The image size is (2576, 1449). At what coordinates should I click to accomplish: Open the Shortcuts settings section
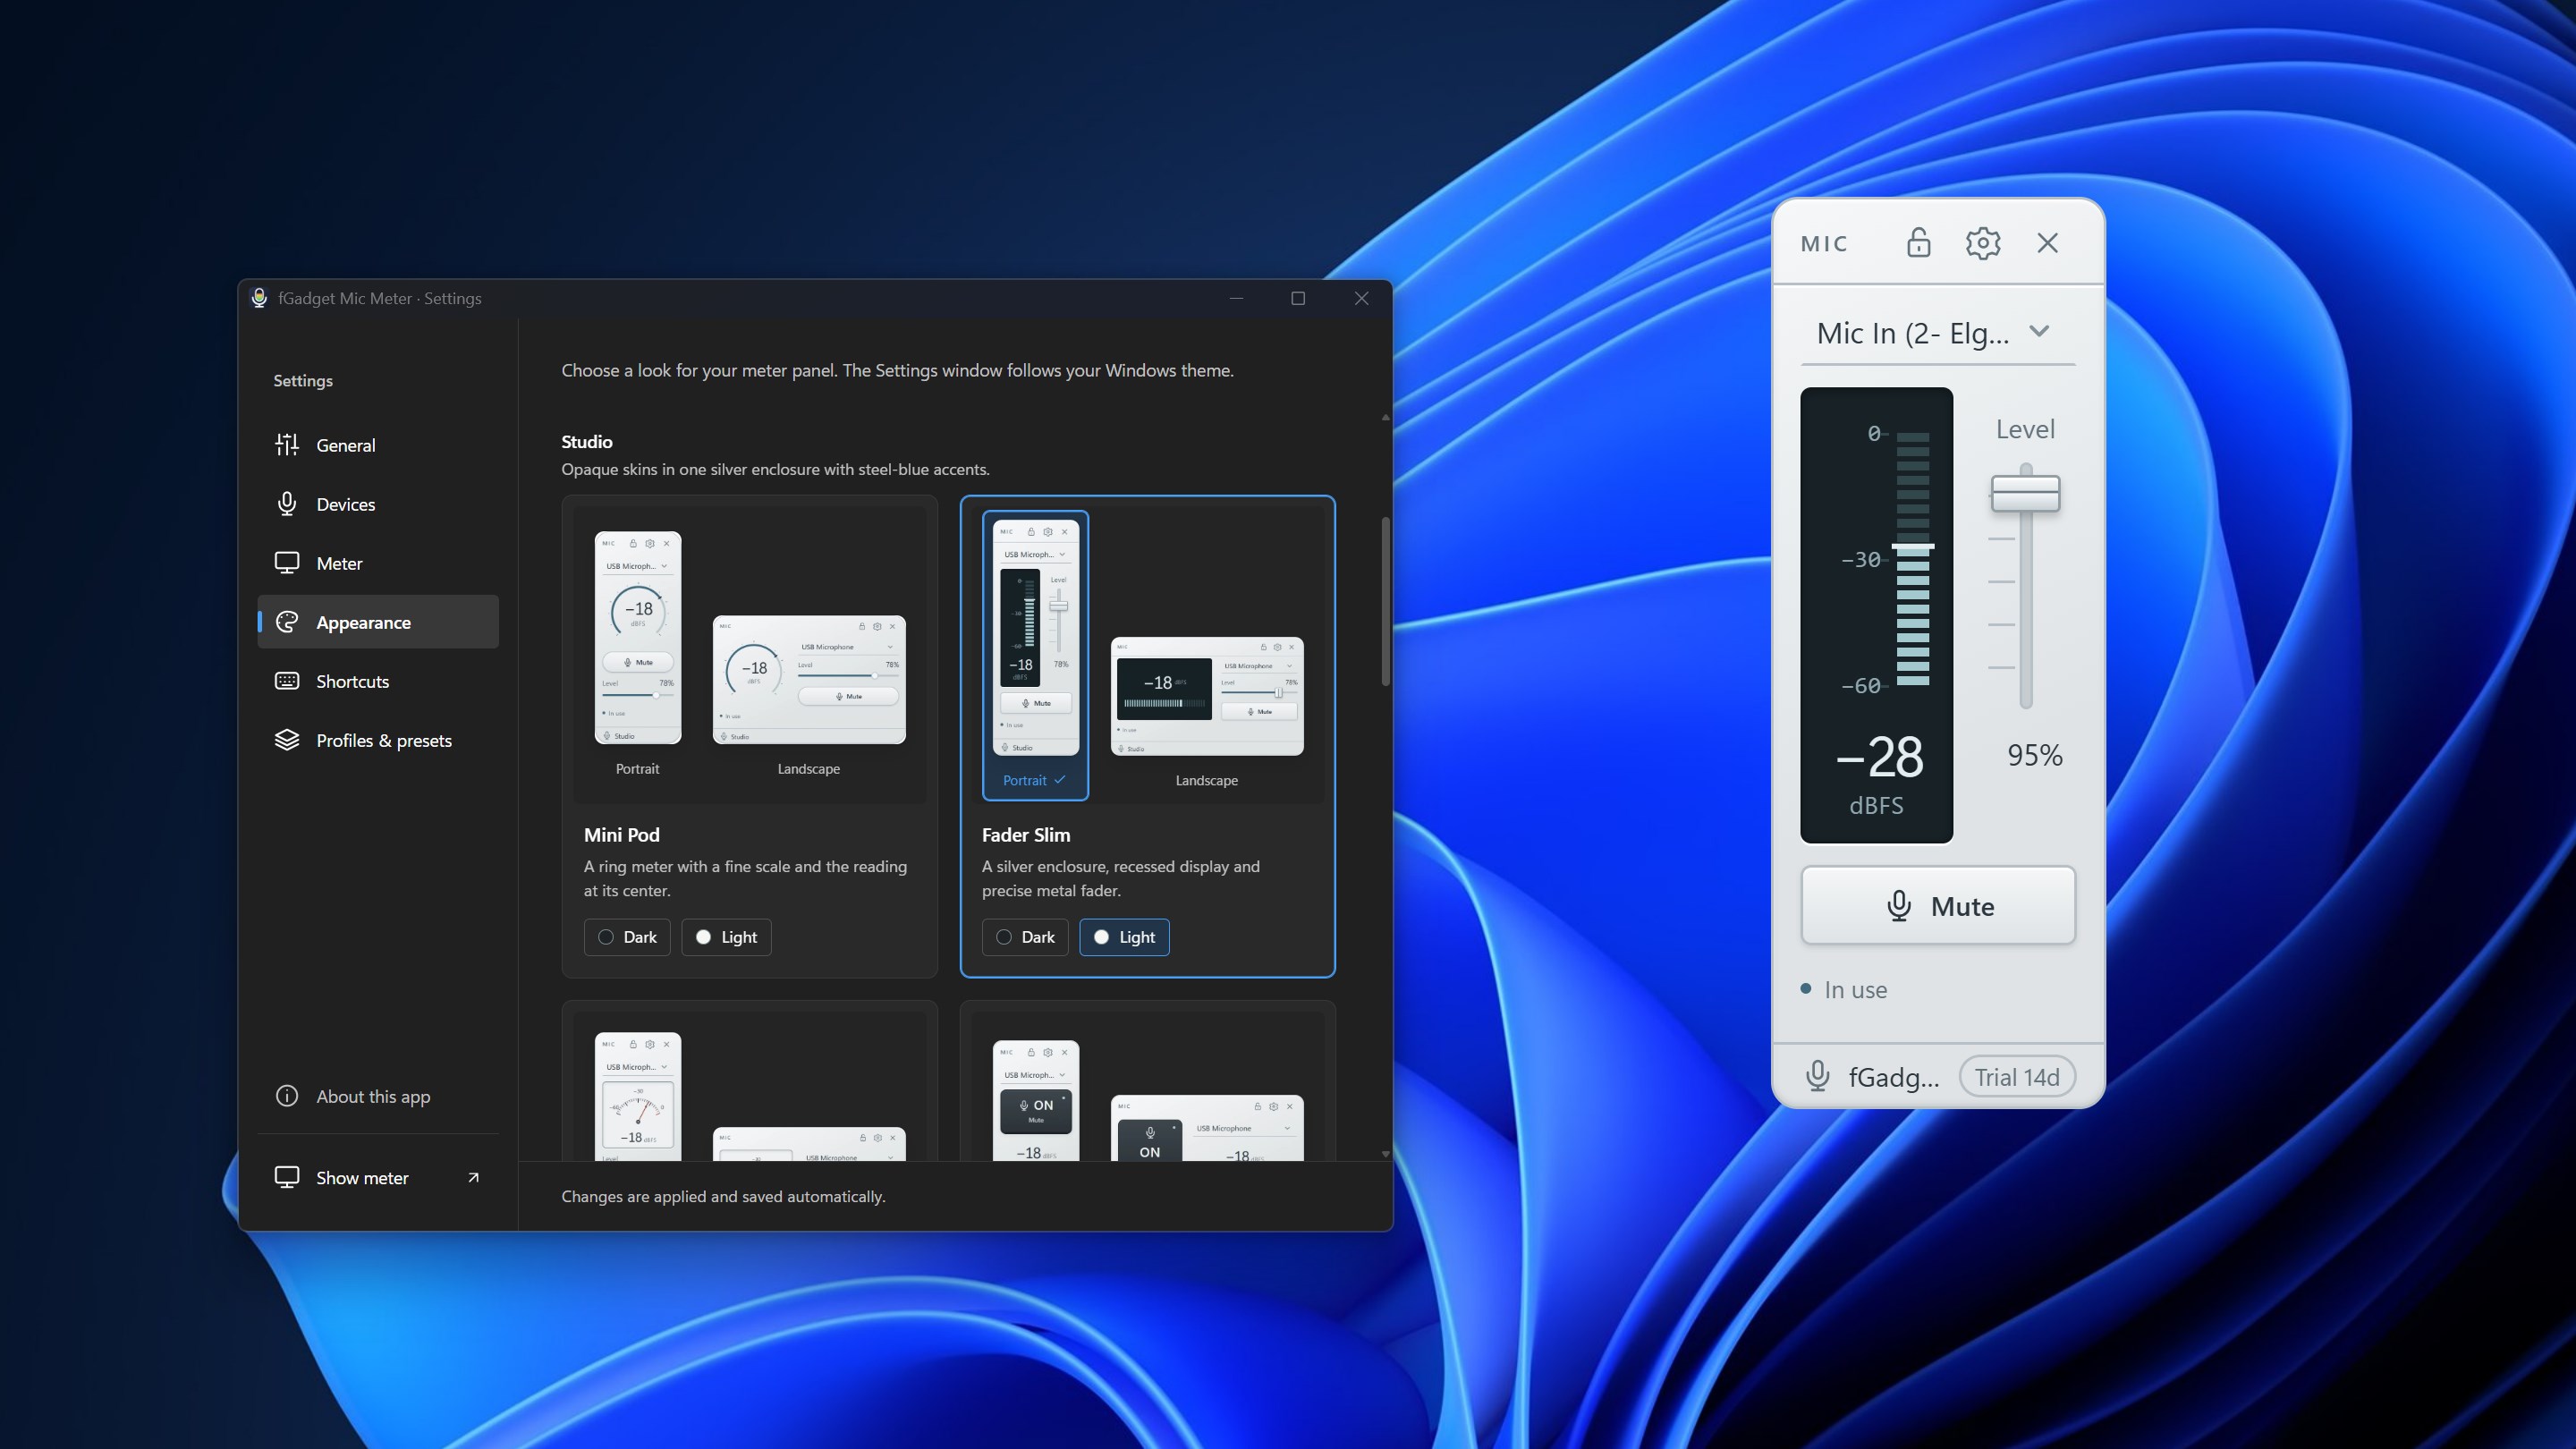pyautogui.click(x=378, y=681)
